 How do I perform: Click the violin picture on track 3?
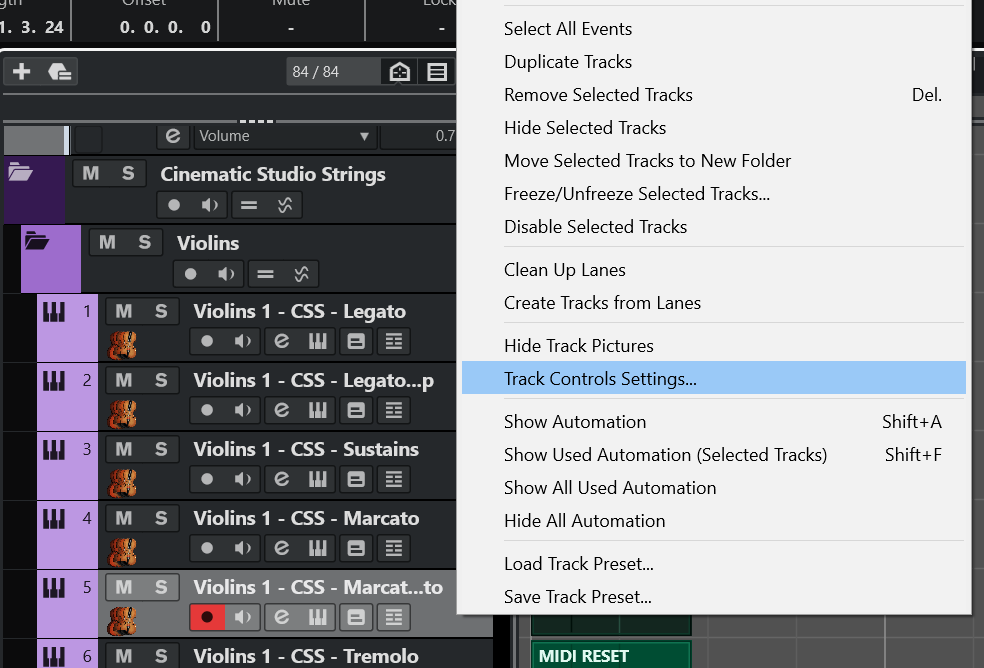(124, 483)
